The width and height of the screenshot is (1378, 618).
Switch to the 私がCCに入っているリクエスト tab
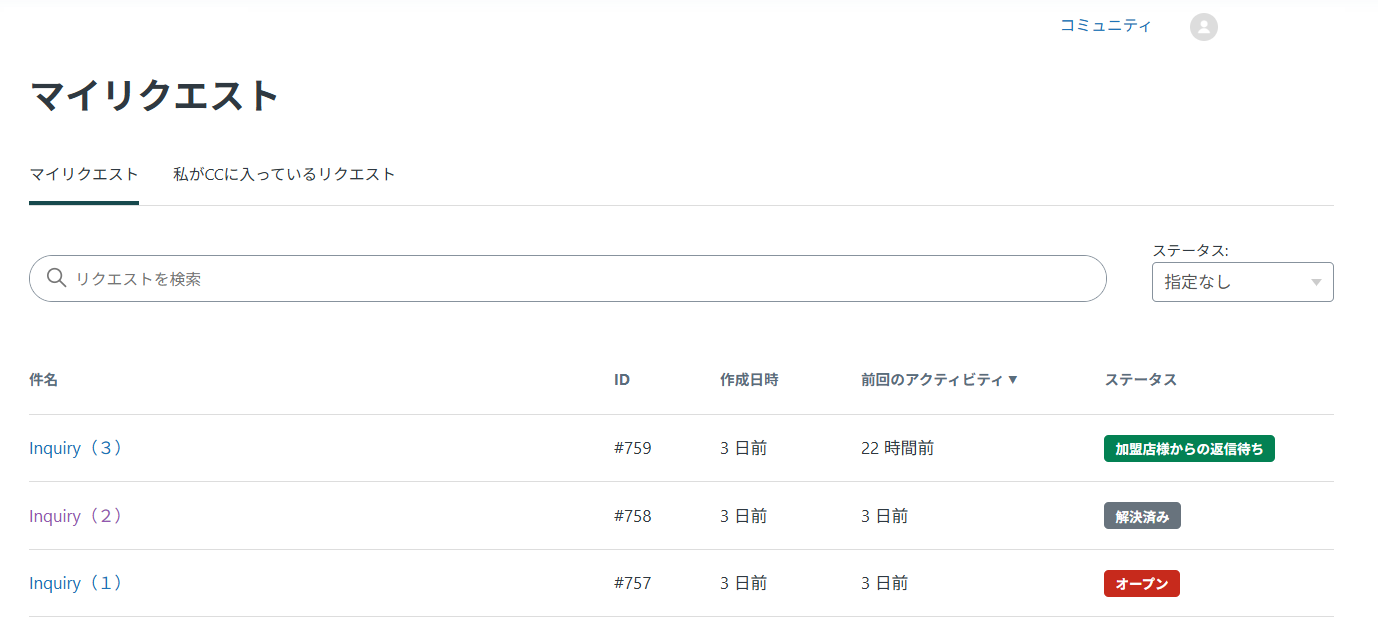tap(283, 173)
